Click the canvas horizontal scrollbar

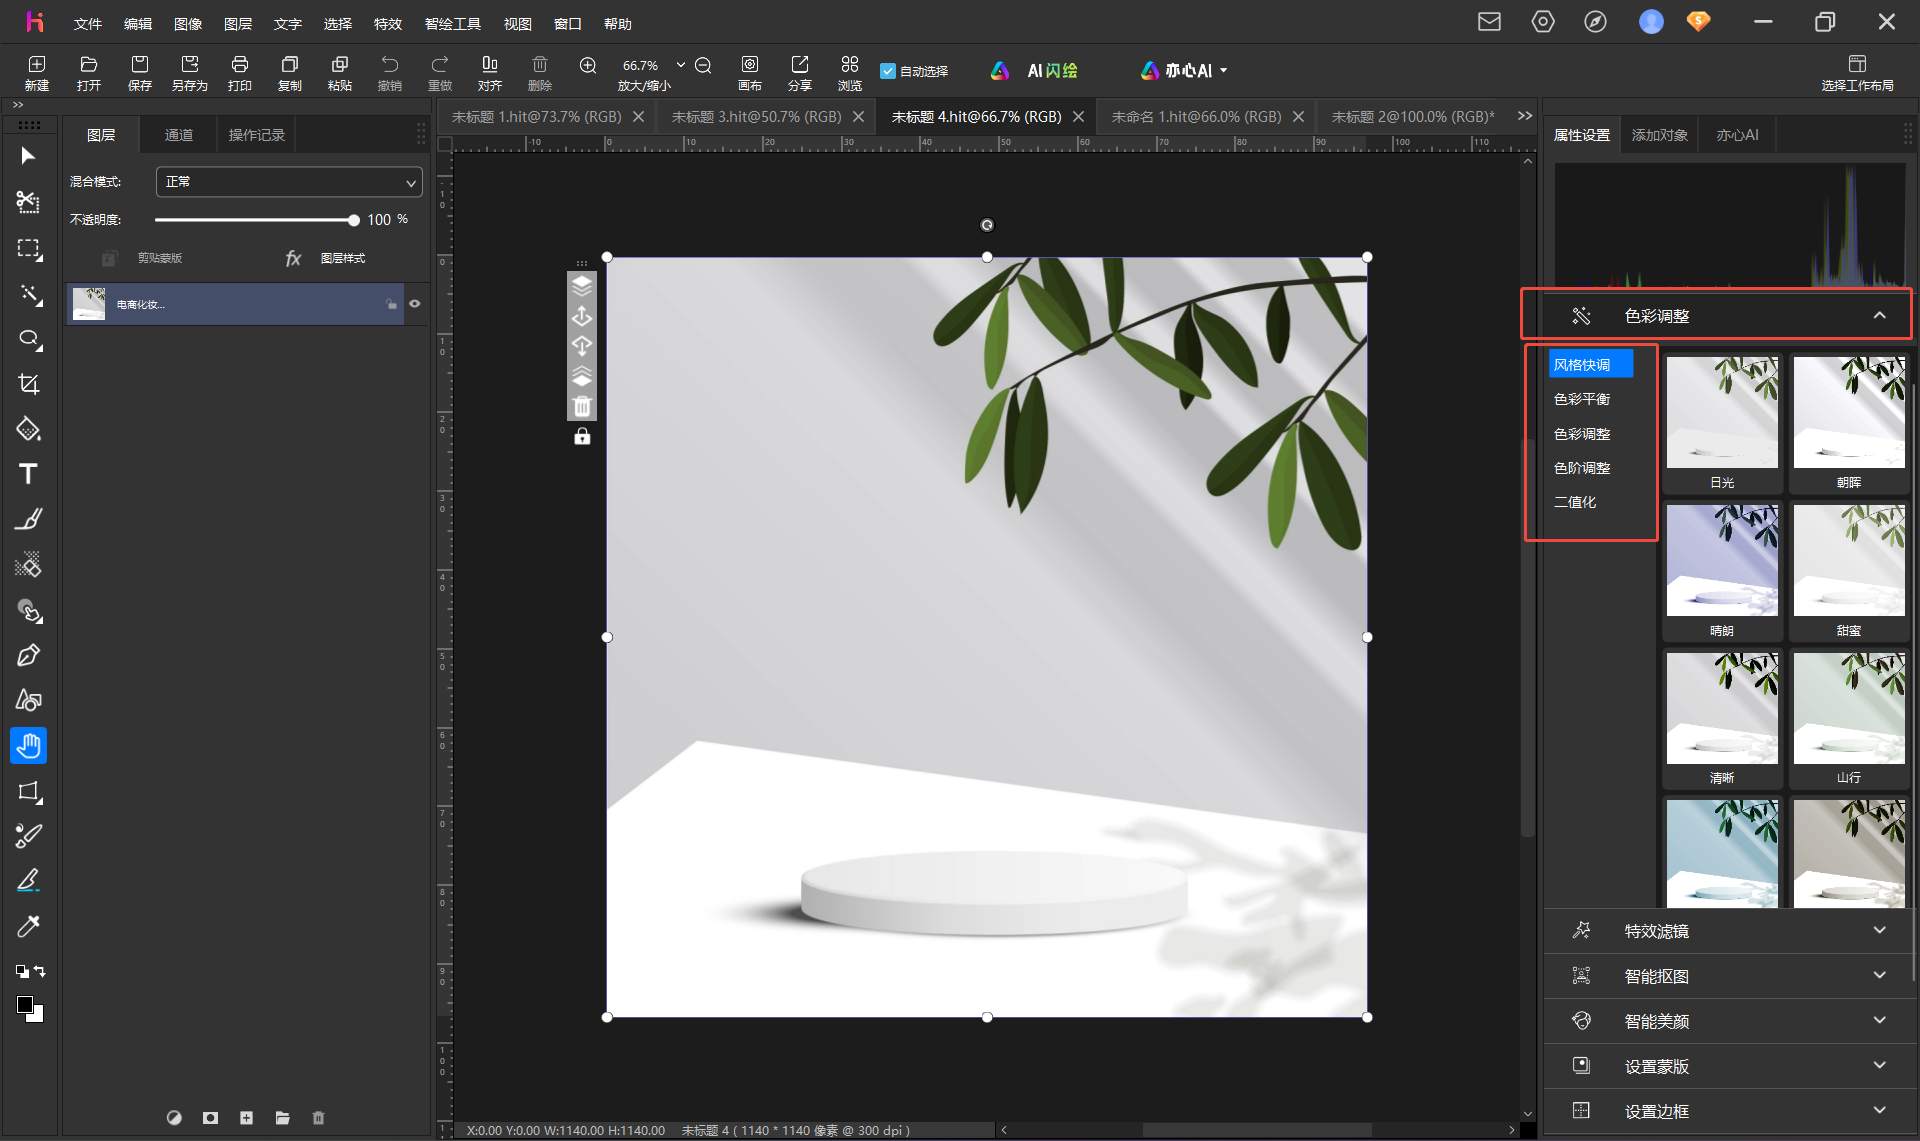tap(1257, 1130)
